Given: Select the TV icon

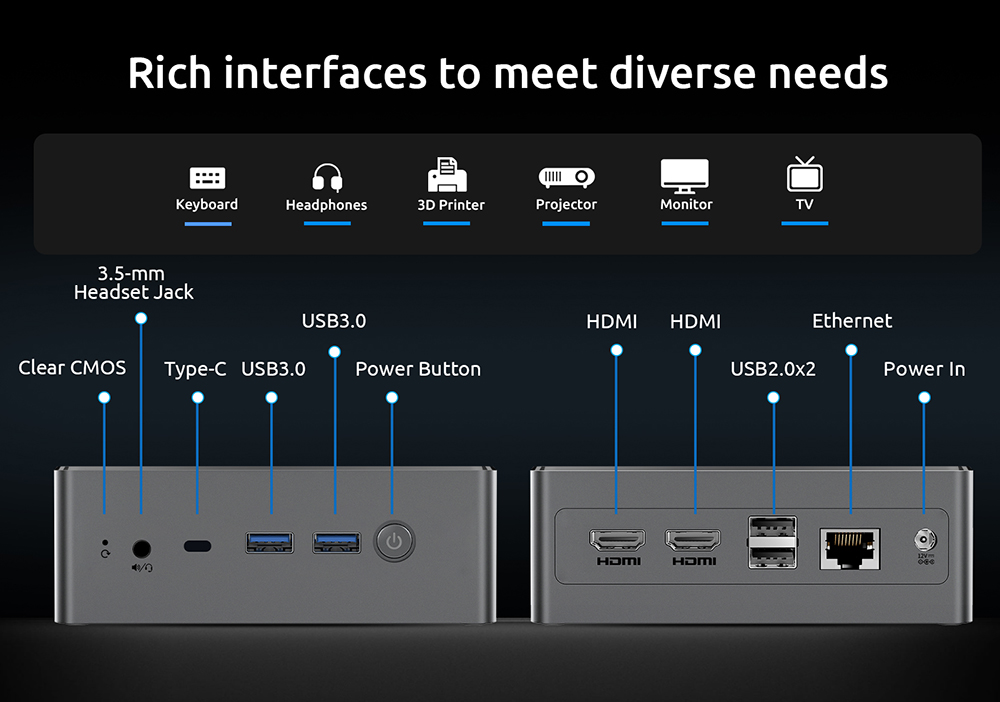Looking at the screenshot, I should point(804,174).
